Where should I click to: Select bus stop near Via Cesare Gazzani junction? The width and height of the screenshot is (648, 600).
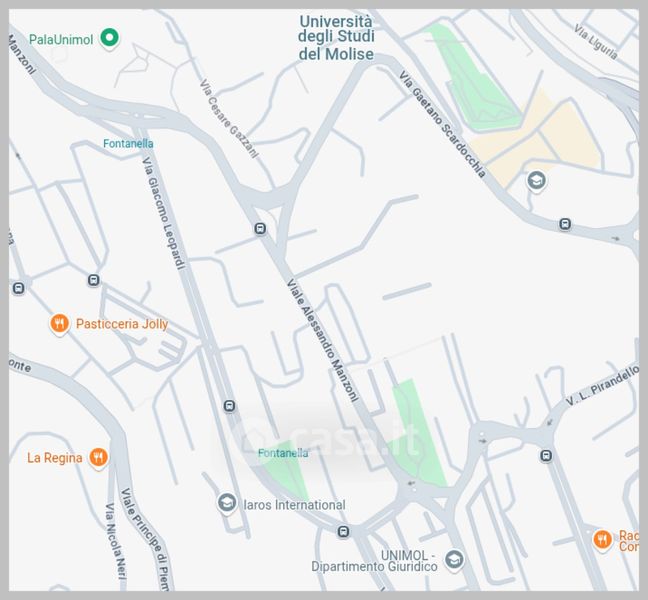pos(260,229)
